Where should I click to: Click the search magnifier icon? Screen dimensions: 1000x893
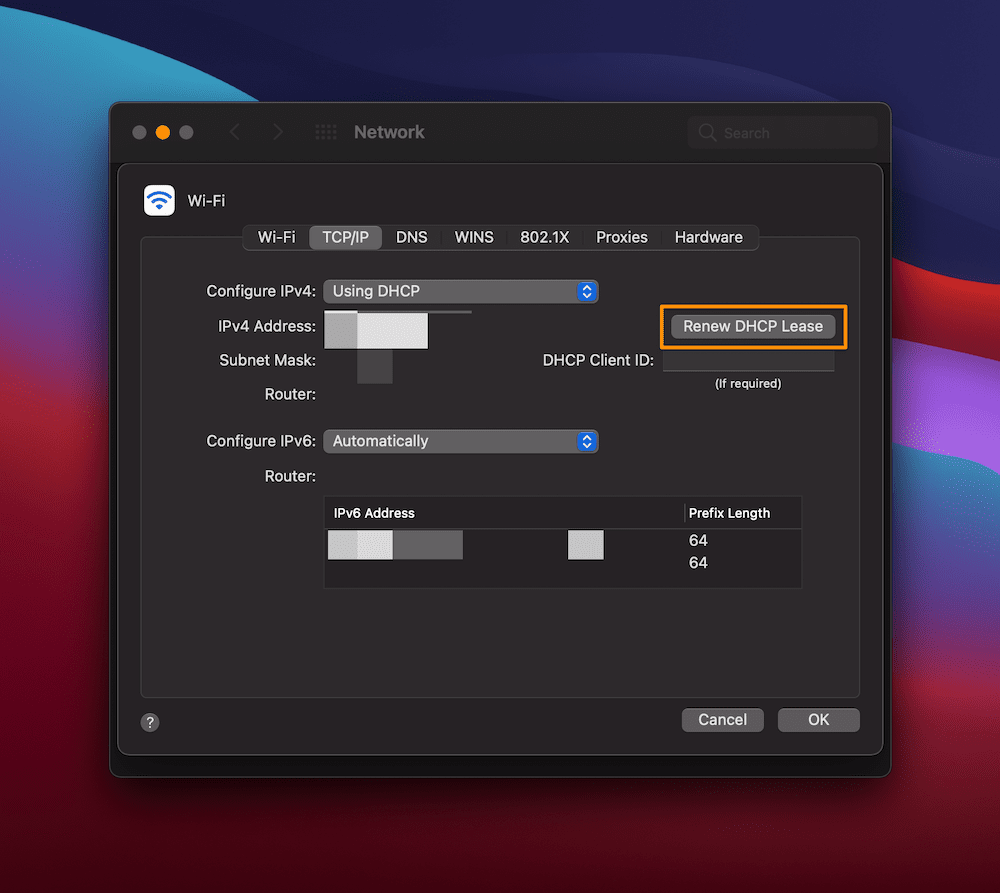pos(707,133)
